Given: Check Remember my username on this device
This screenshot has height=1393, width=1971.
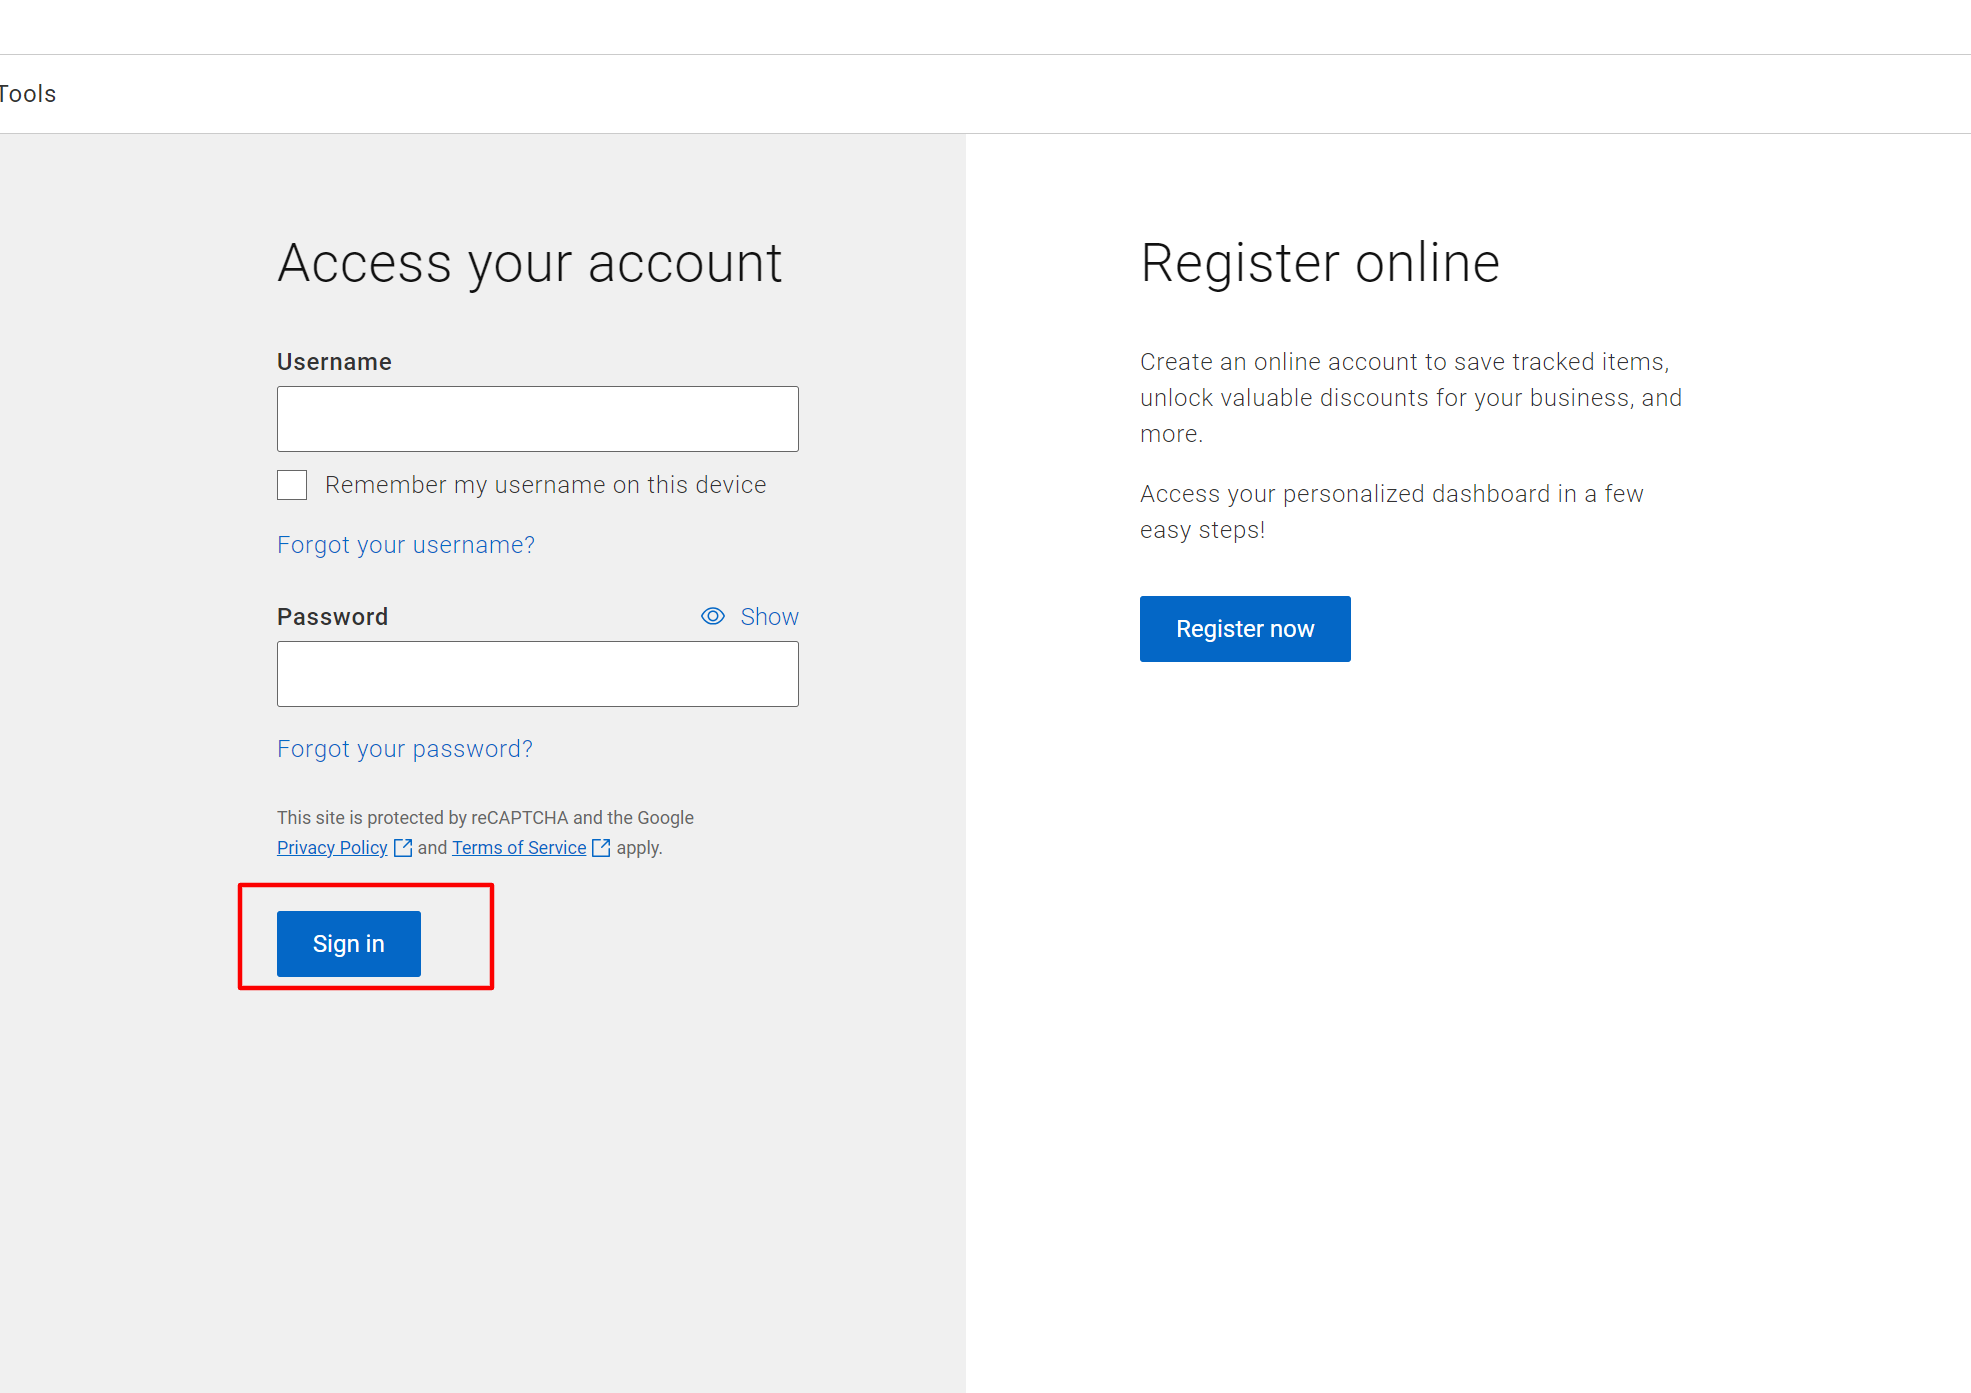Looking at the screenshot, I should 292,485.
